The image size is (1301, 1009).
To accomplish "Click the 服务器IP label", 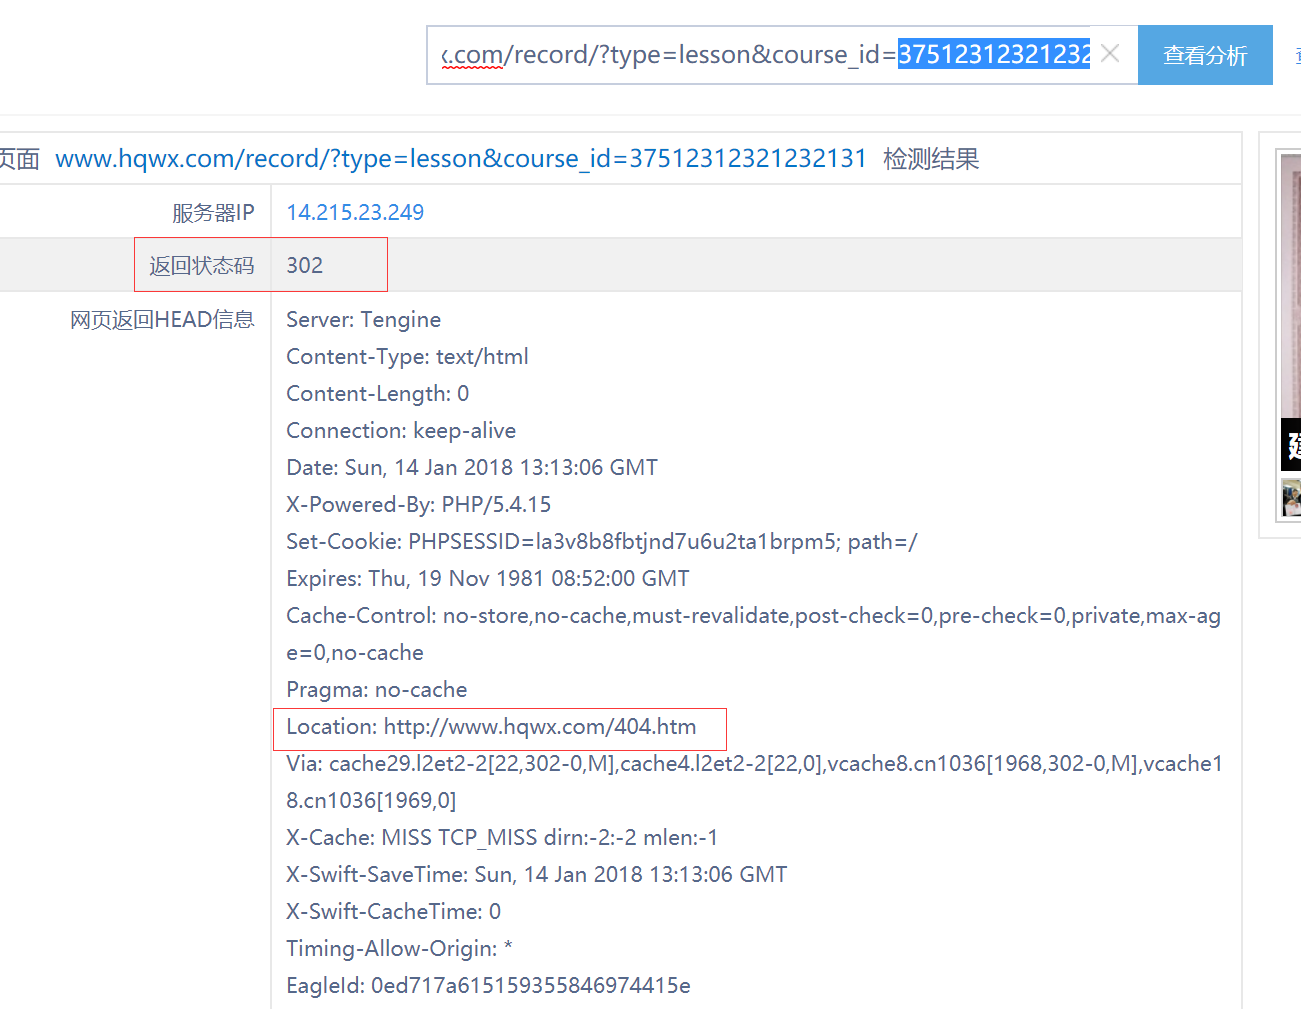I will pos(213,212).
